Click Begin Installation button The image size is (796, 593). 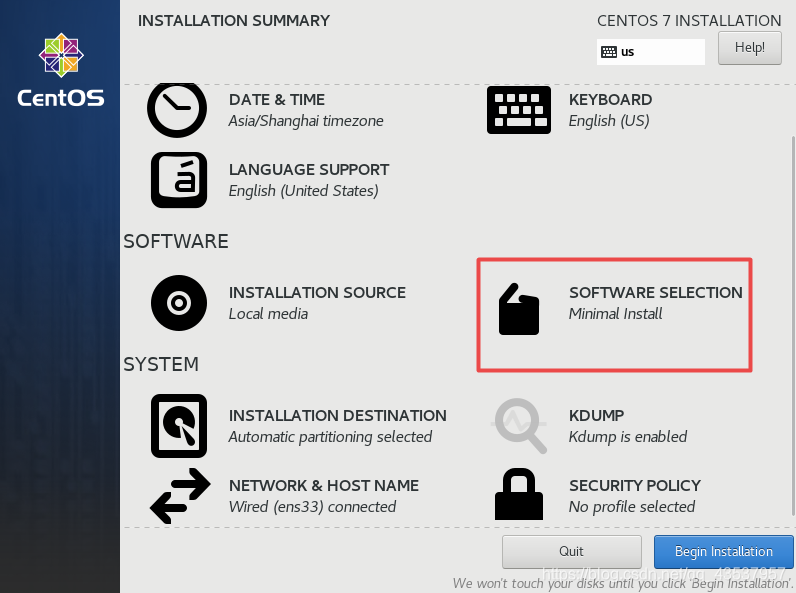pyautogui.click(x=723, y=551)
